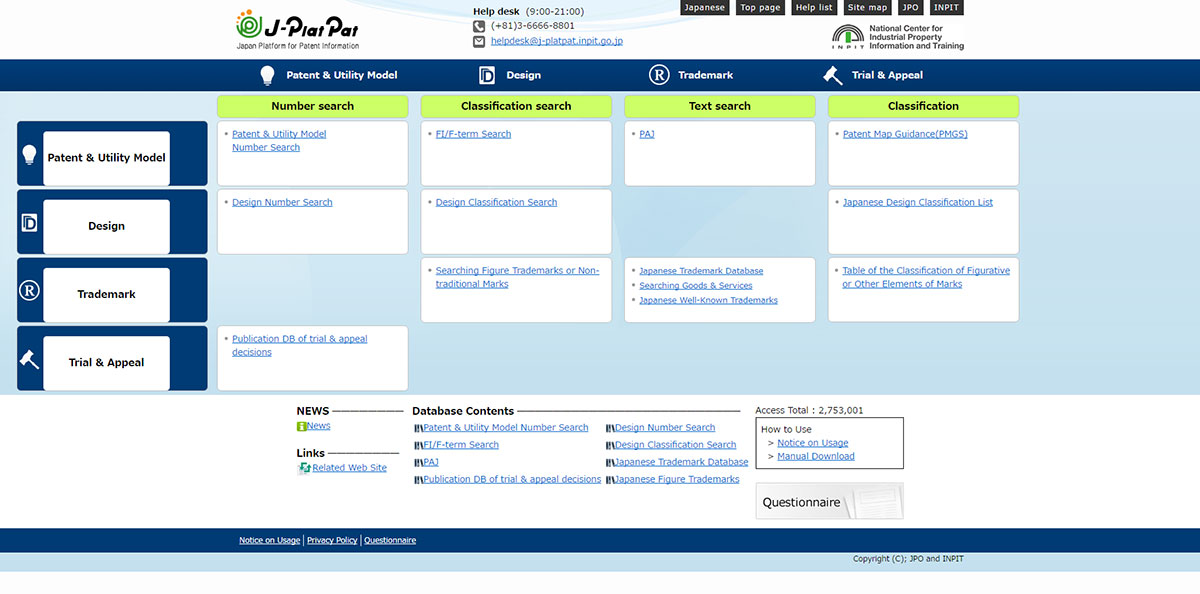
Task: Open Design Number Search under Database Contents
Action: tap(665, 428)
